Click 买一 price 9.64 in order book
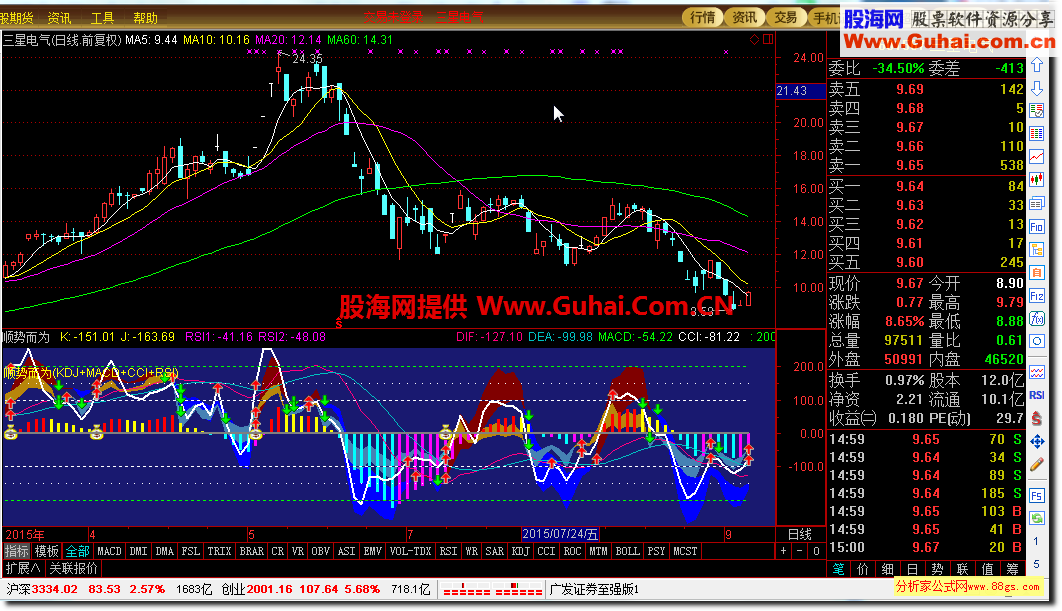Screen dimensions: 1062x611 (910, 186)
